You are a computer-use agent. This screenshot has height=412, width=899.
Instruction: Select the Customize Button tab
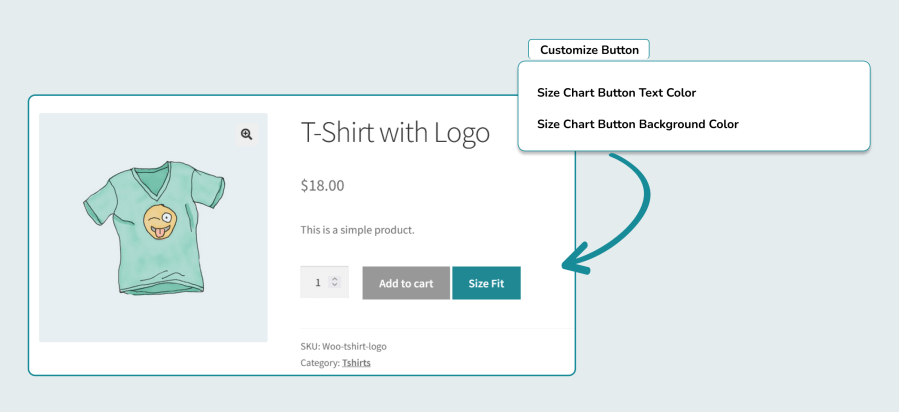[x=589, y=50]
